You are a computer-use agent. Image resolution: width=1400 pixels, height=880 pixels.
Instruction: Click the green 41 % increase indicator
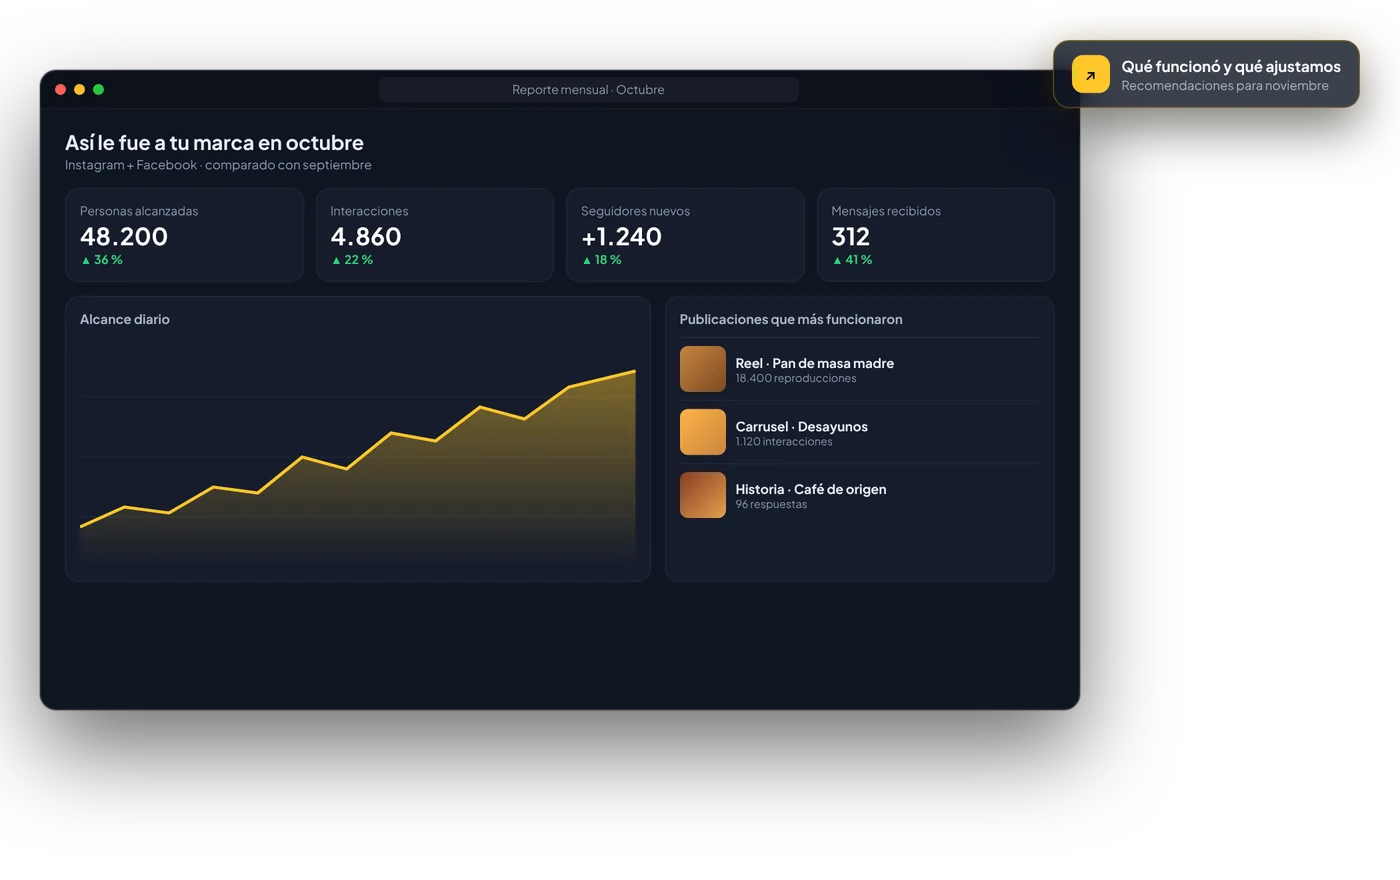pos(852,260)
